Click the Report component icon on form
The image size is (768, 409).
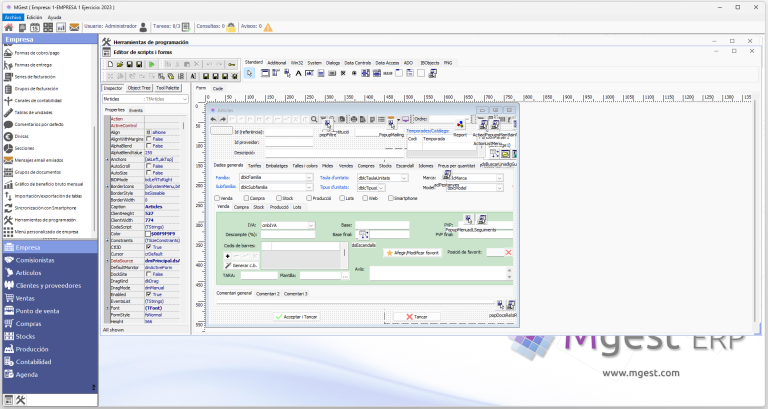460,125
